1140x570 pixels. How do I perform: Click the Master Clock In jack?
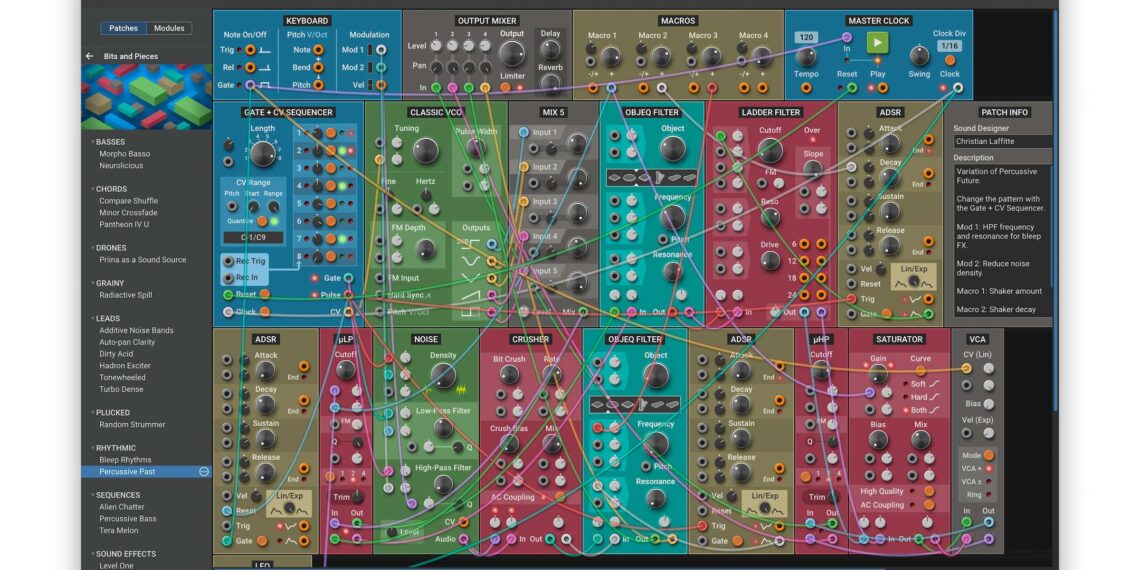(x=846, y=37)
